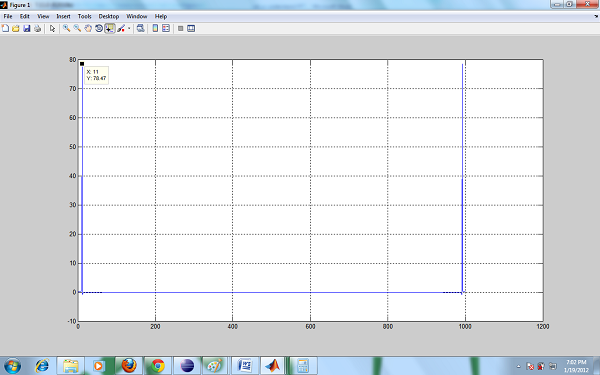The image size is (600, 375).
Task: Click the Show Plot Tools and dock button
Action: 191,28
